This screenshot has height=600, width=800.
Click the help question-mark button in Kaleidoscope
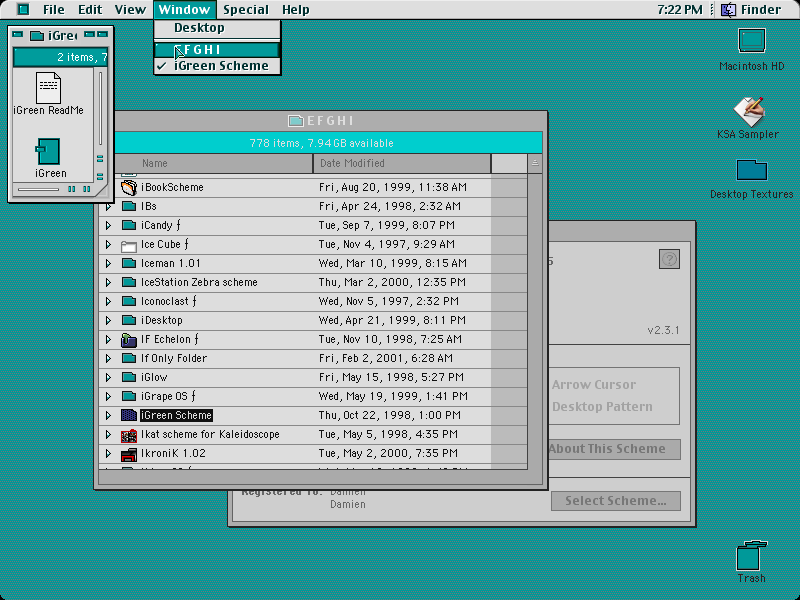tap(669, 259)
